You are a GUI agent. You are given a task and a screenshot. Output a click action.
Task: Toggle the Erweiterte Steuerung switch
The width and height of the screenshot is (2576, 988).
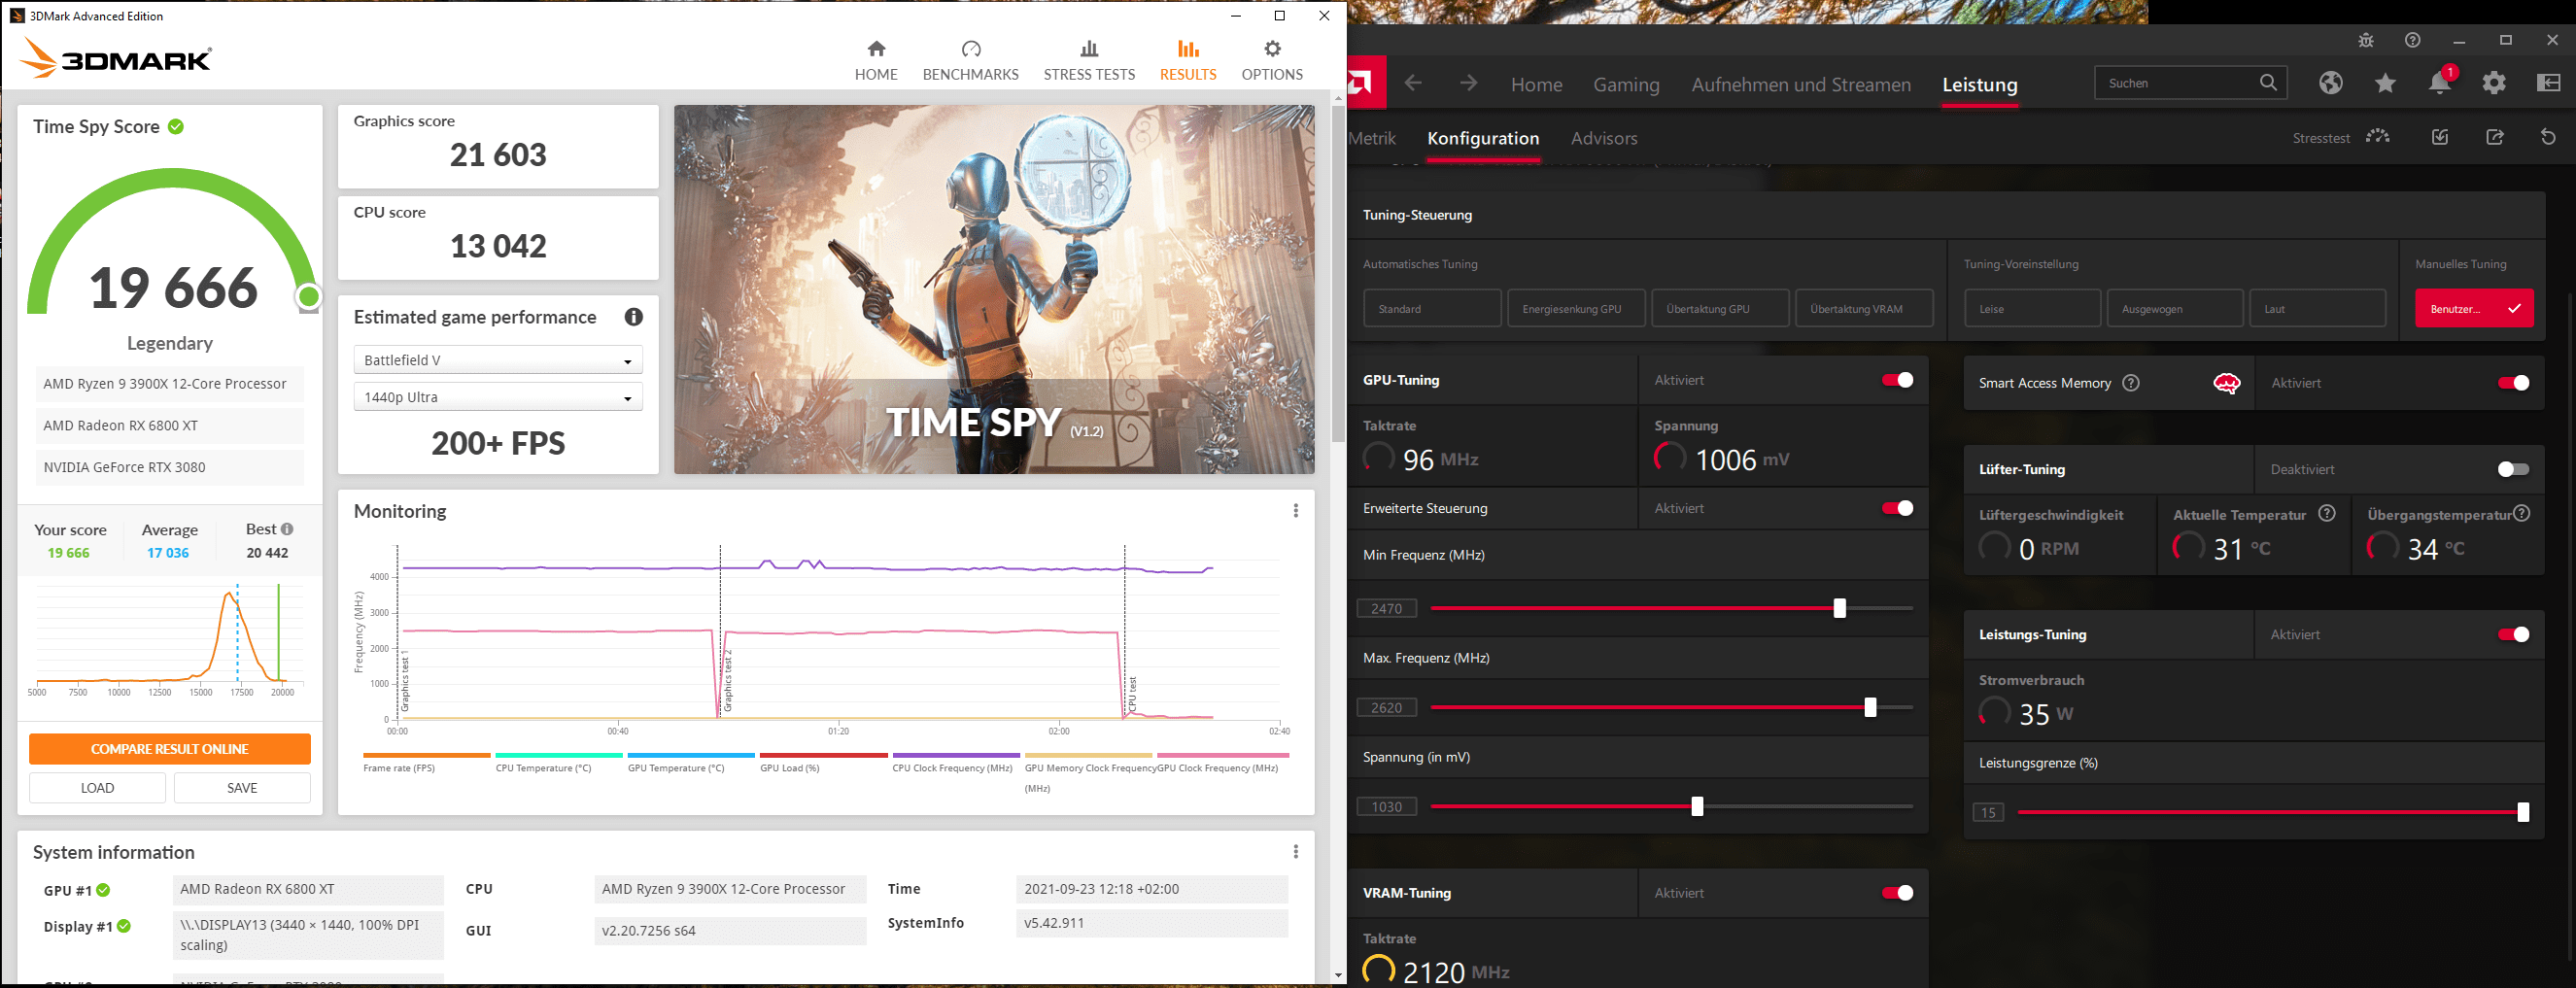click(x=1897, y=508)
